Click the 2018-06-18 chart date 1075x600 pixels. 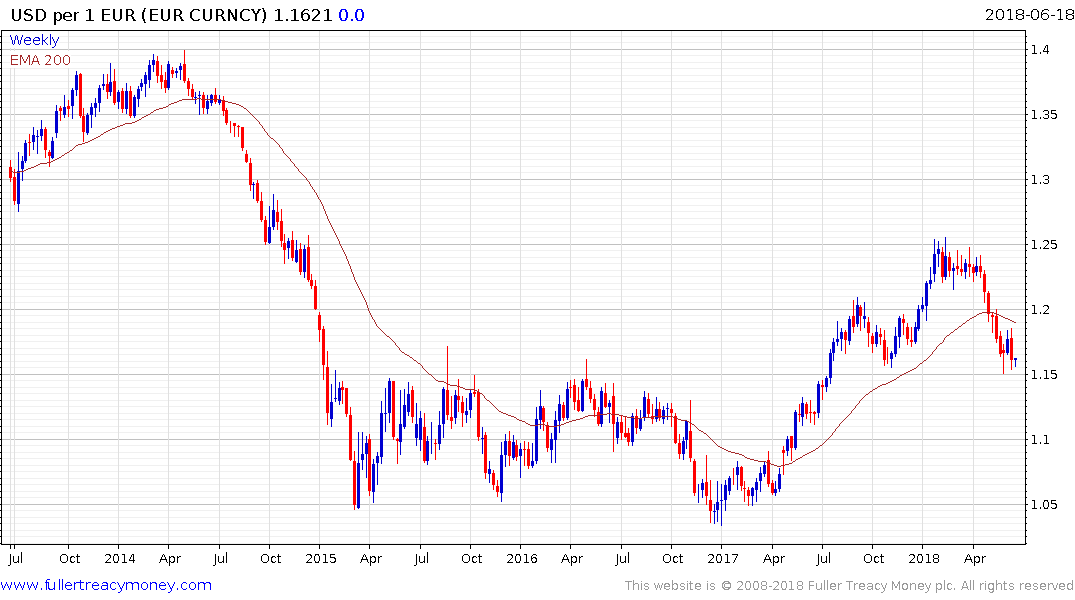pos(1029,15)
